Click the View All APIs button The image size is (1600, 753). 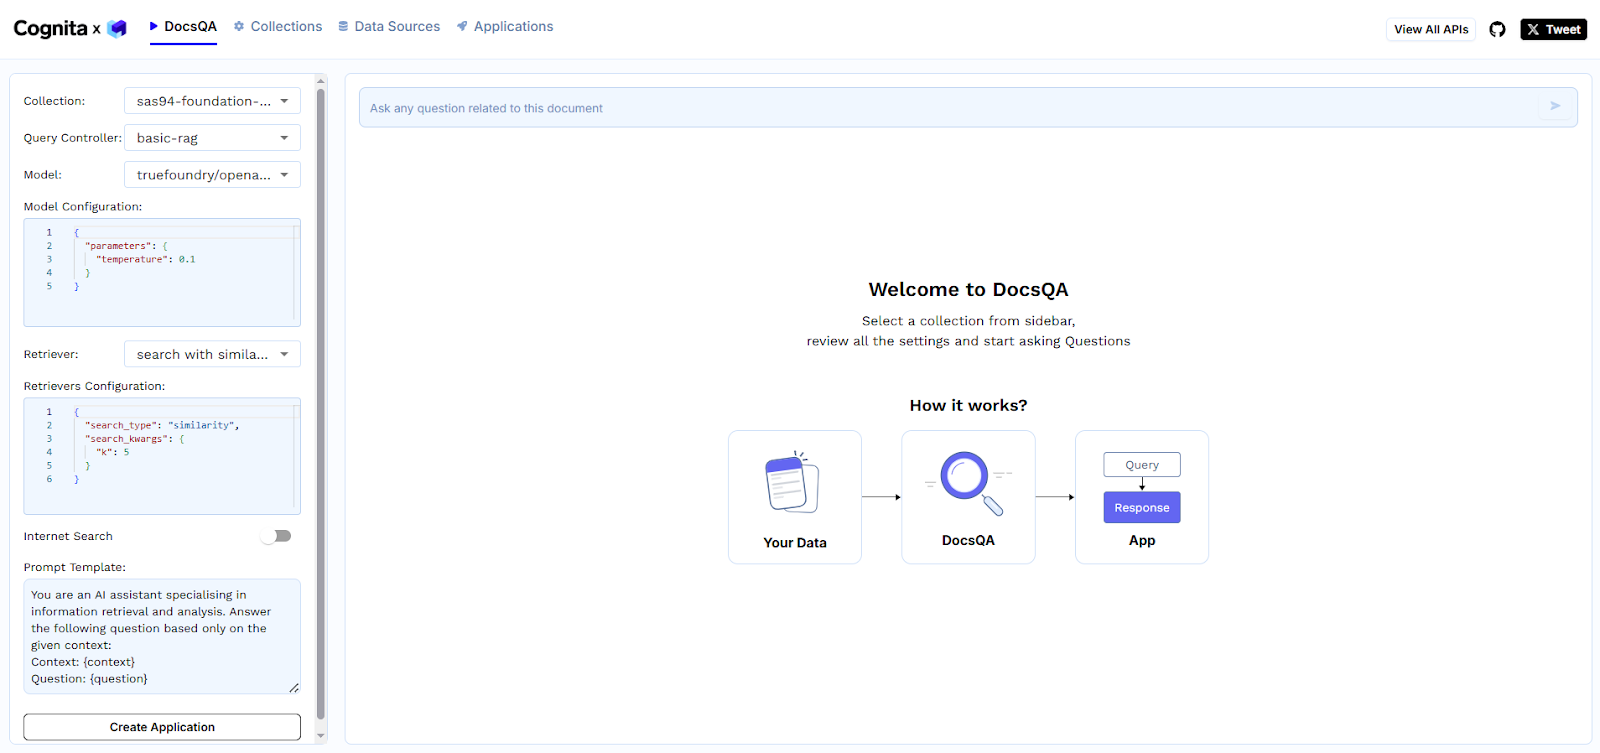pos(1431,29)
